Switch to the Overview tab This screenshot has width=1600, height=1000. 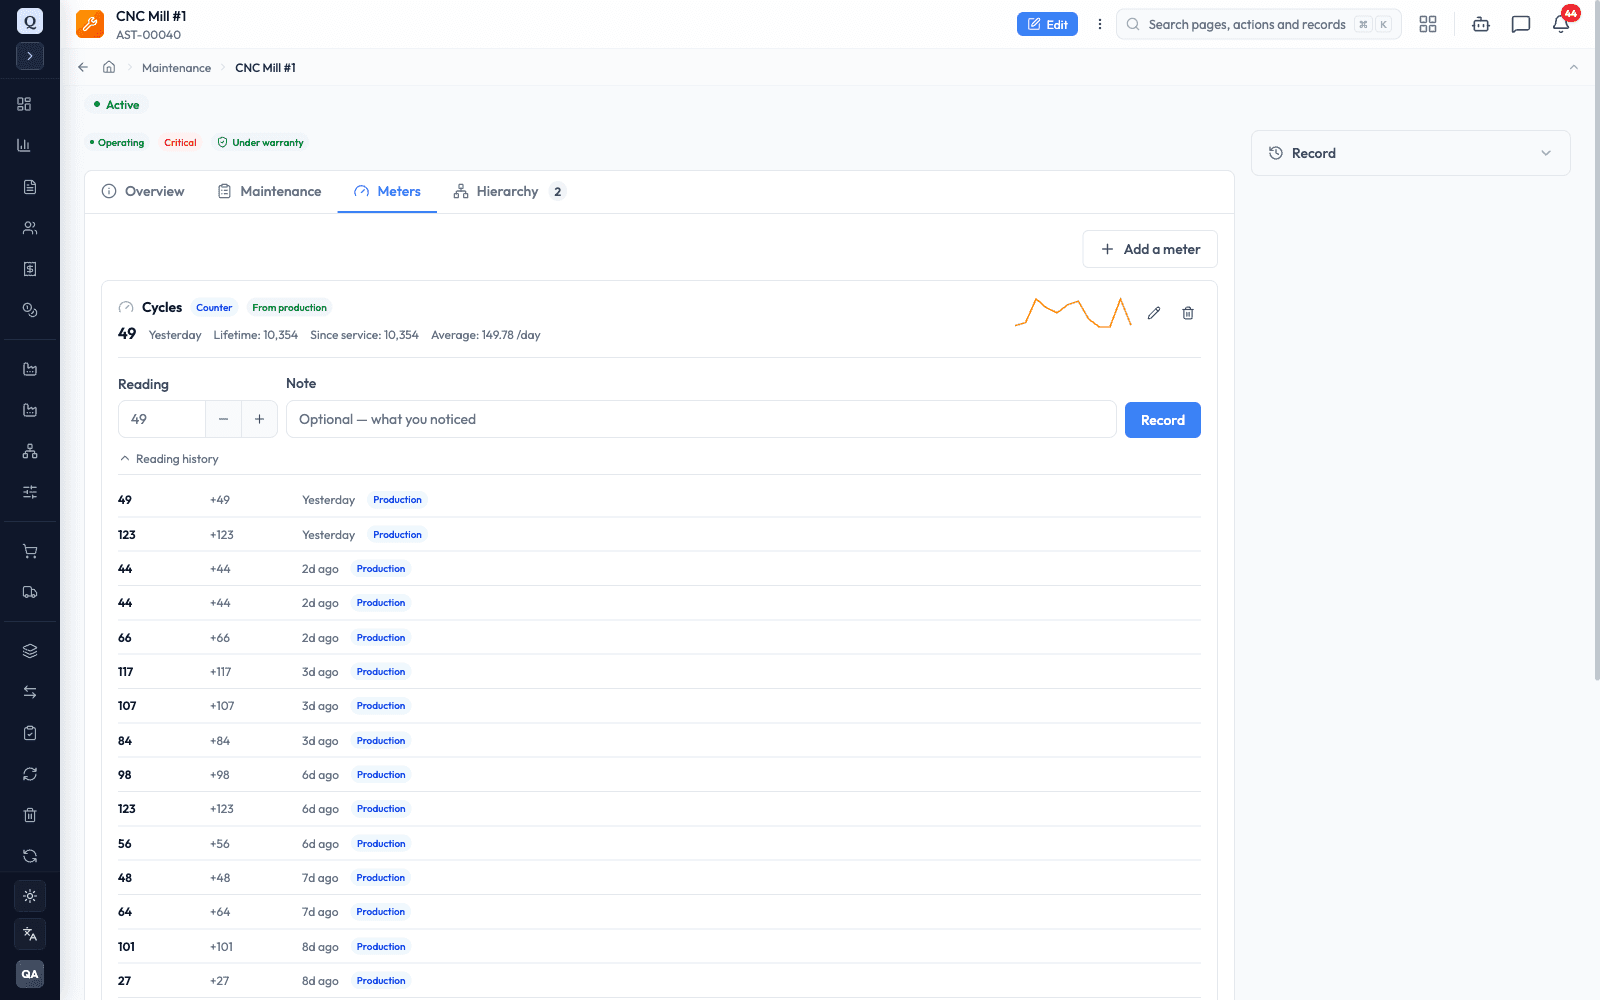pos(143,191)
